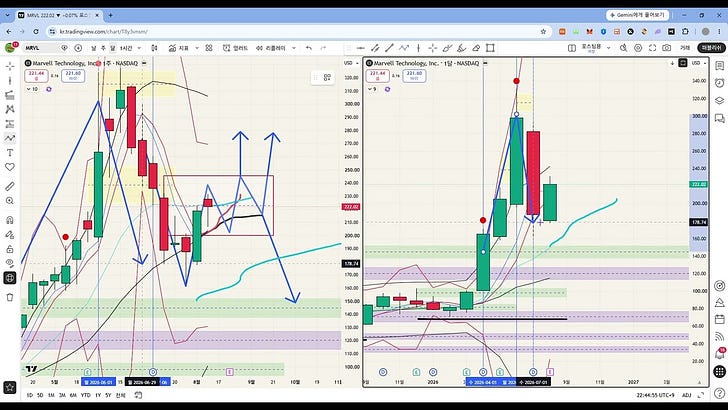The image size is (728, 410).
Task: Select the eraser tool in favorites toolbar
Action: (476, 48)
